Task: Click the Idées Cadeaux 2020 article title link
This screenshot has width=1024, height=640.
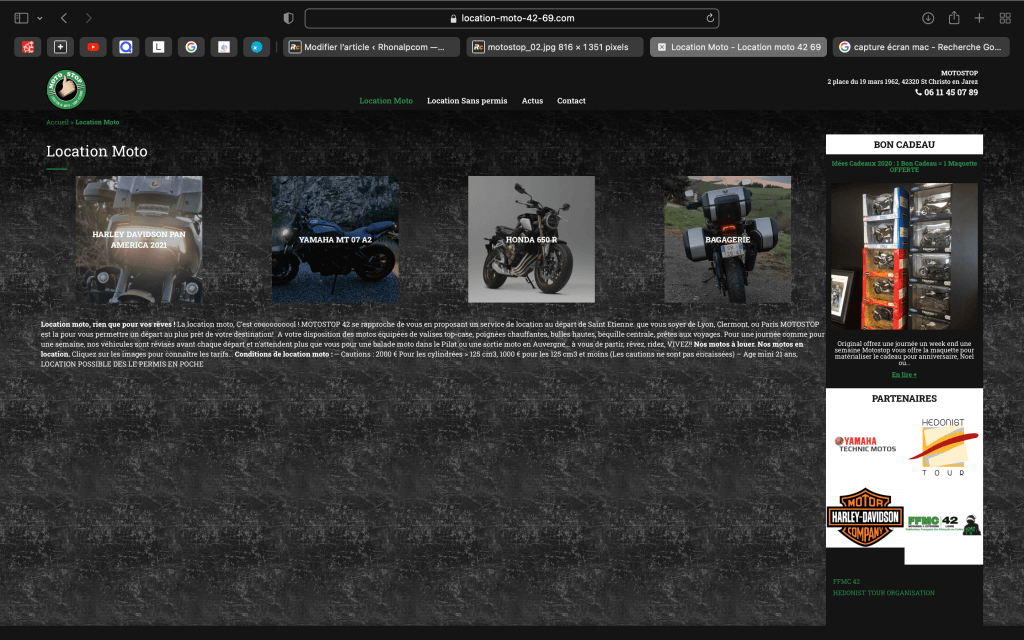Action: (904, 167)
